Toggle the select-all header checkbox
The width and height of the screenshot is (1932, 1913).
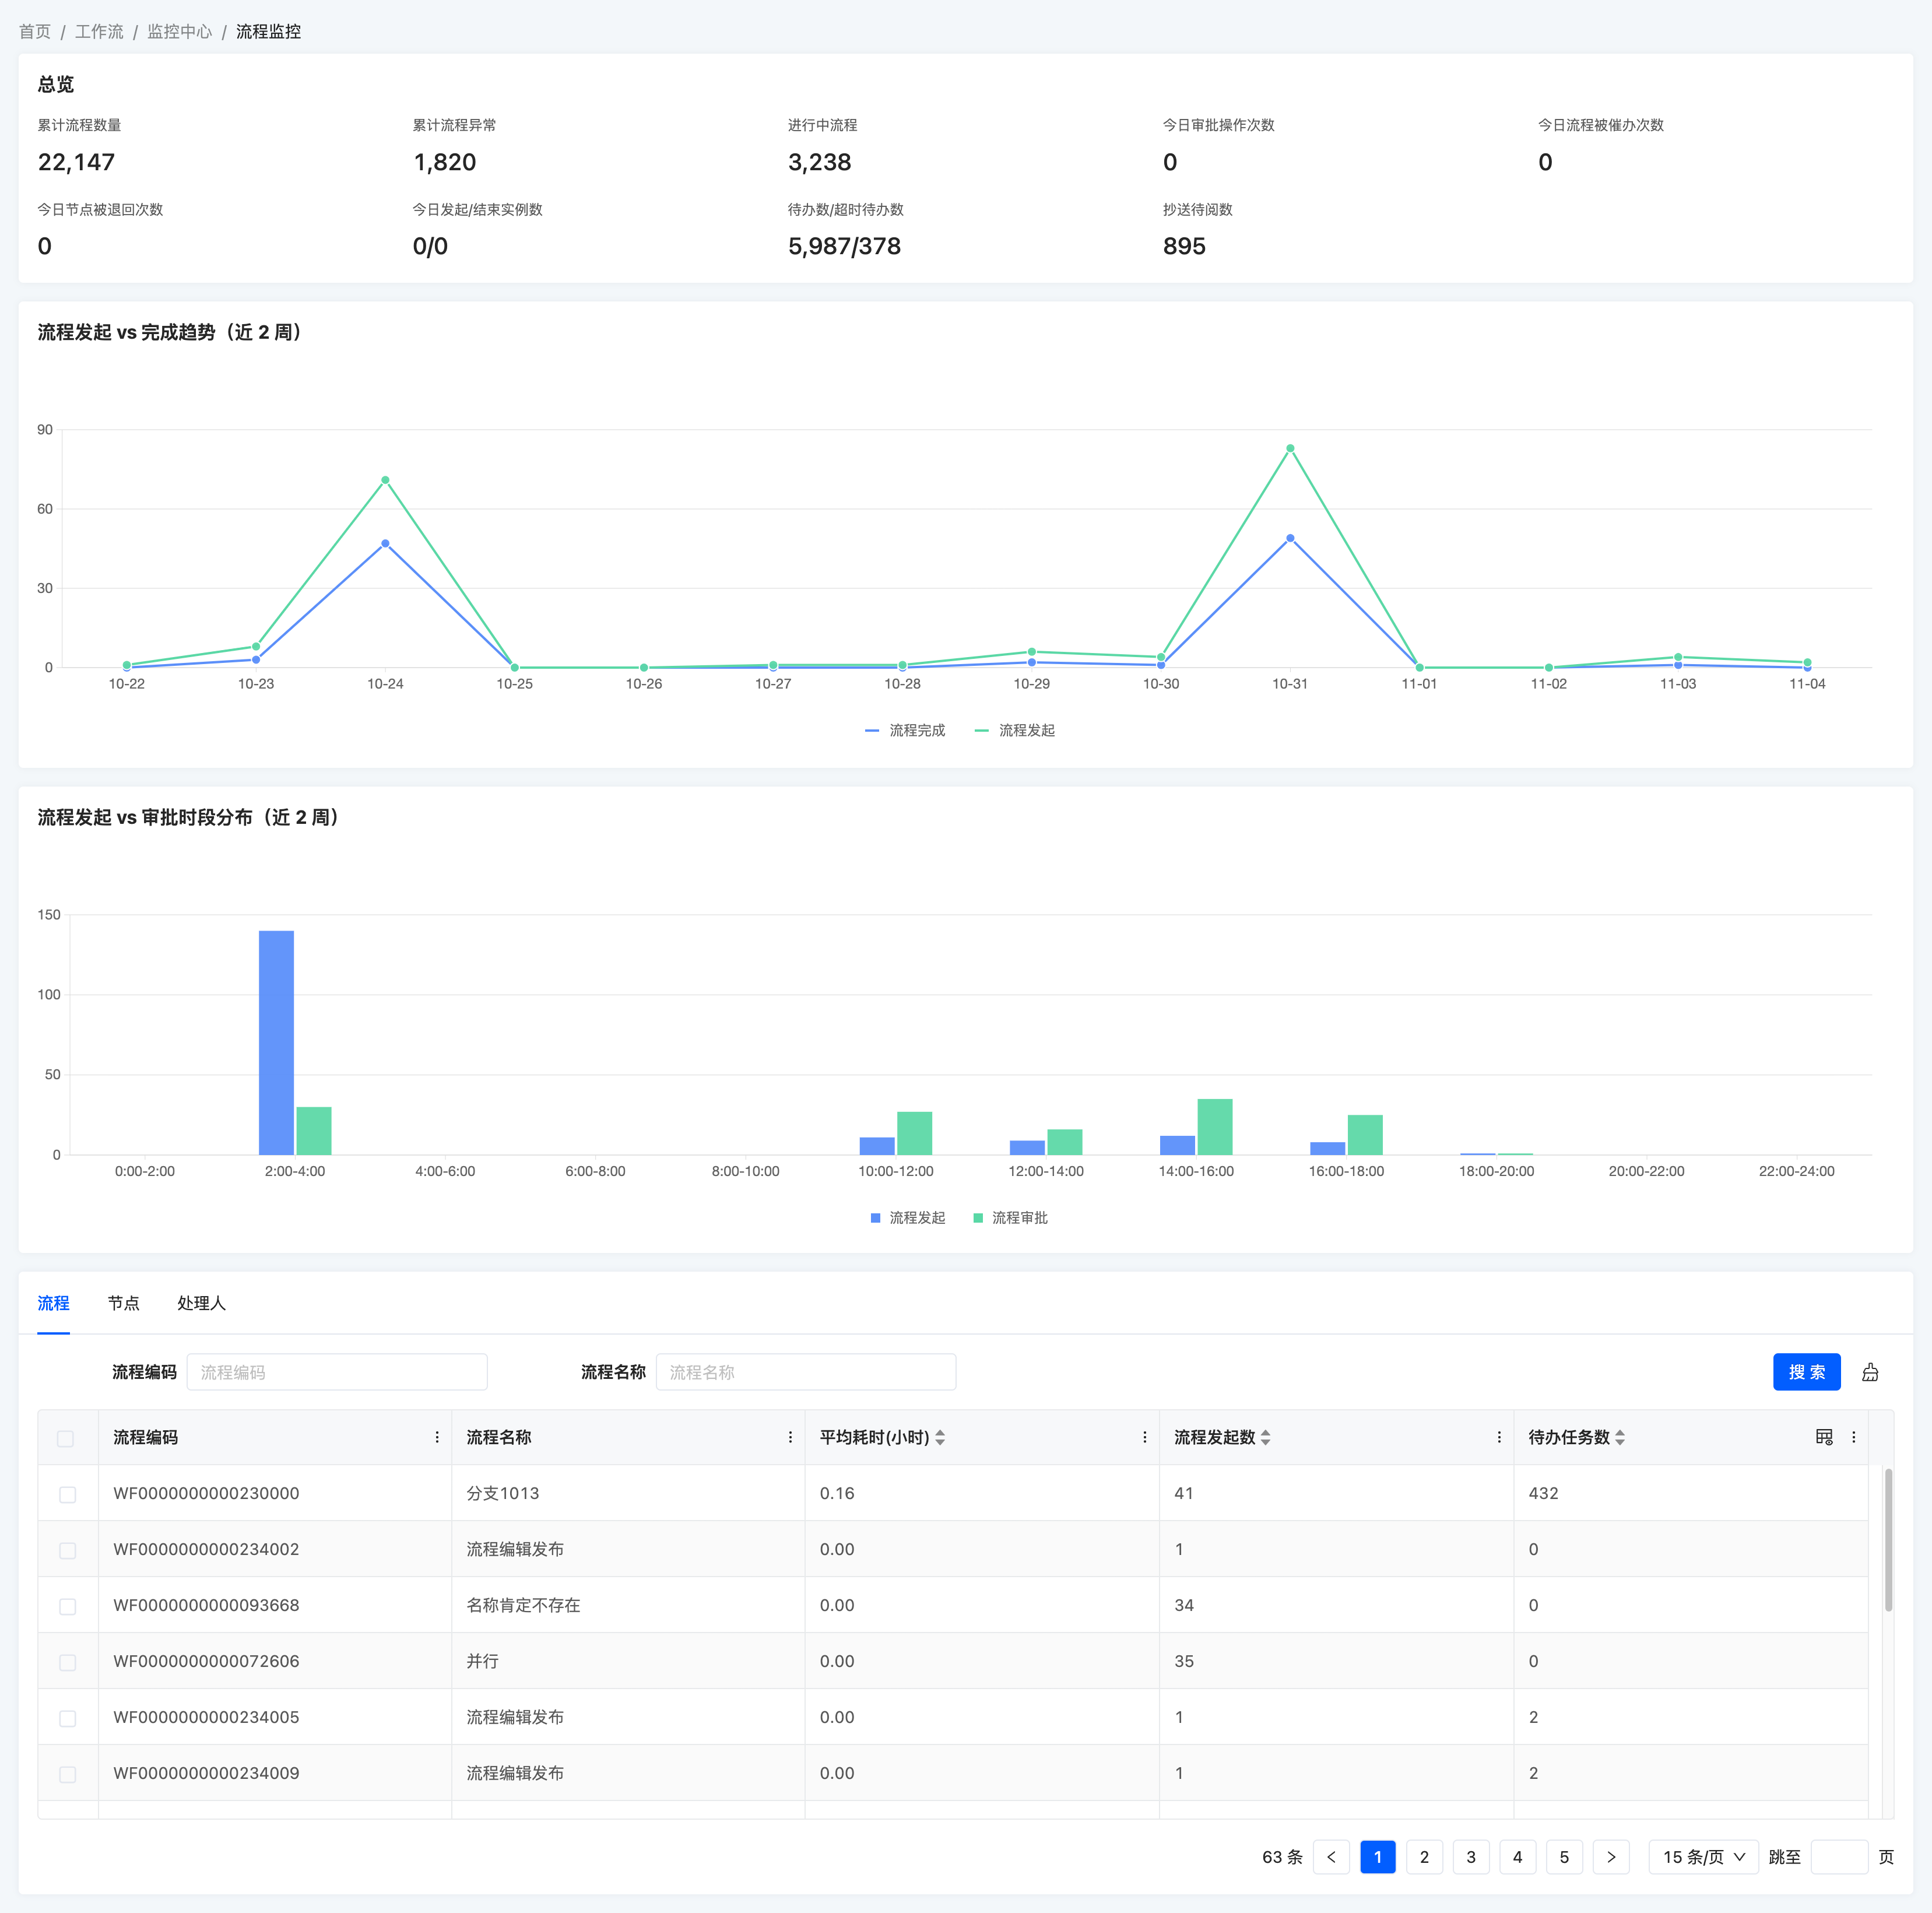(x=66, y=1438)
